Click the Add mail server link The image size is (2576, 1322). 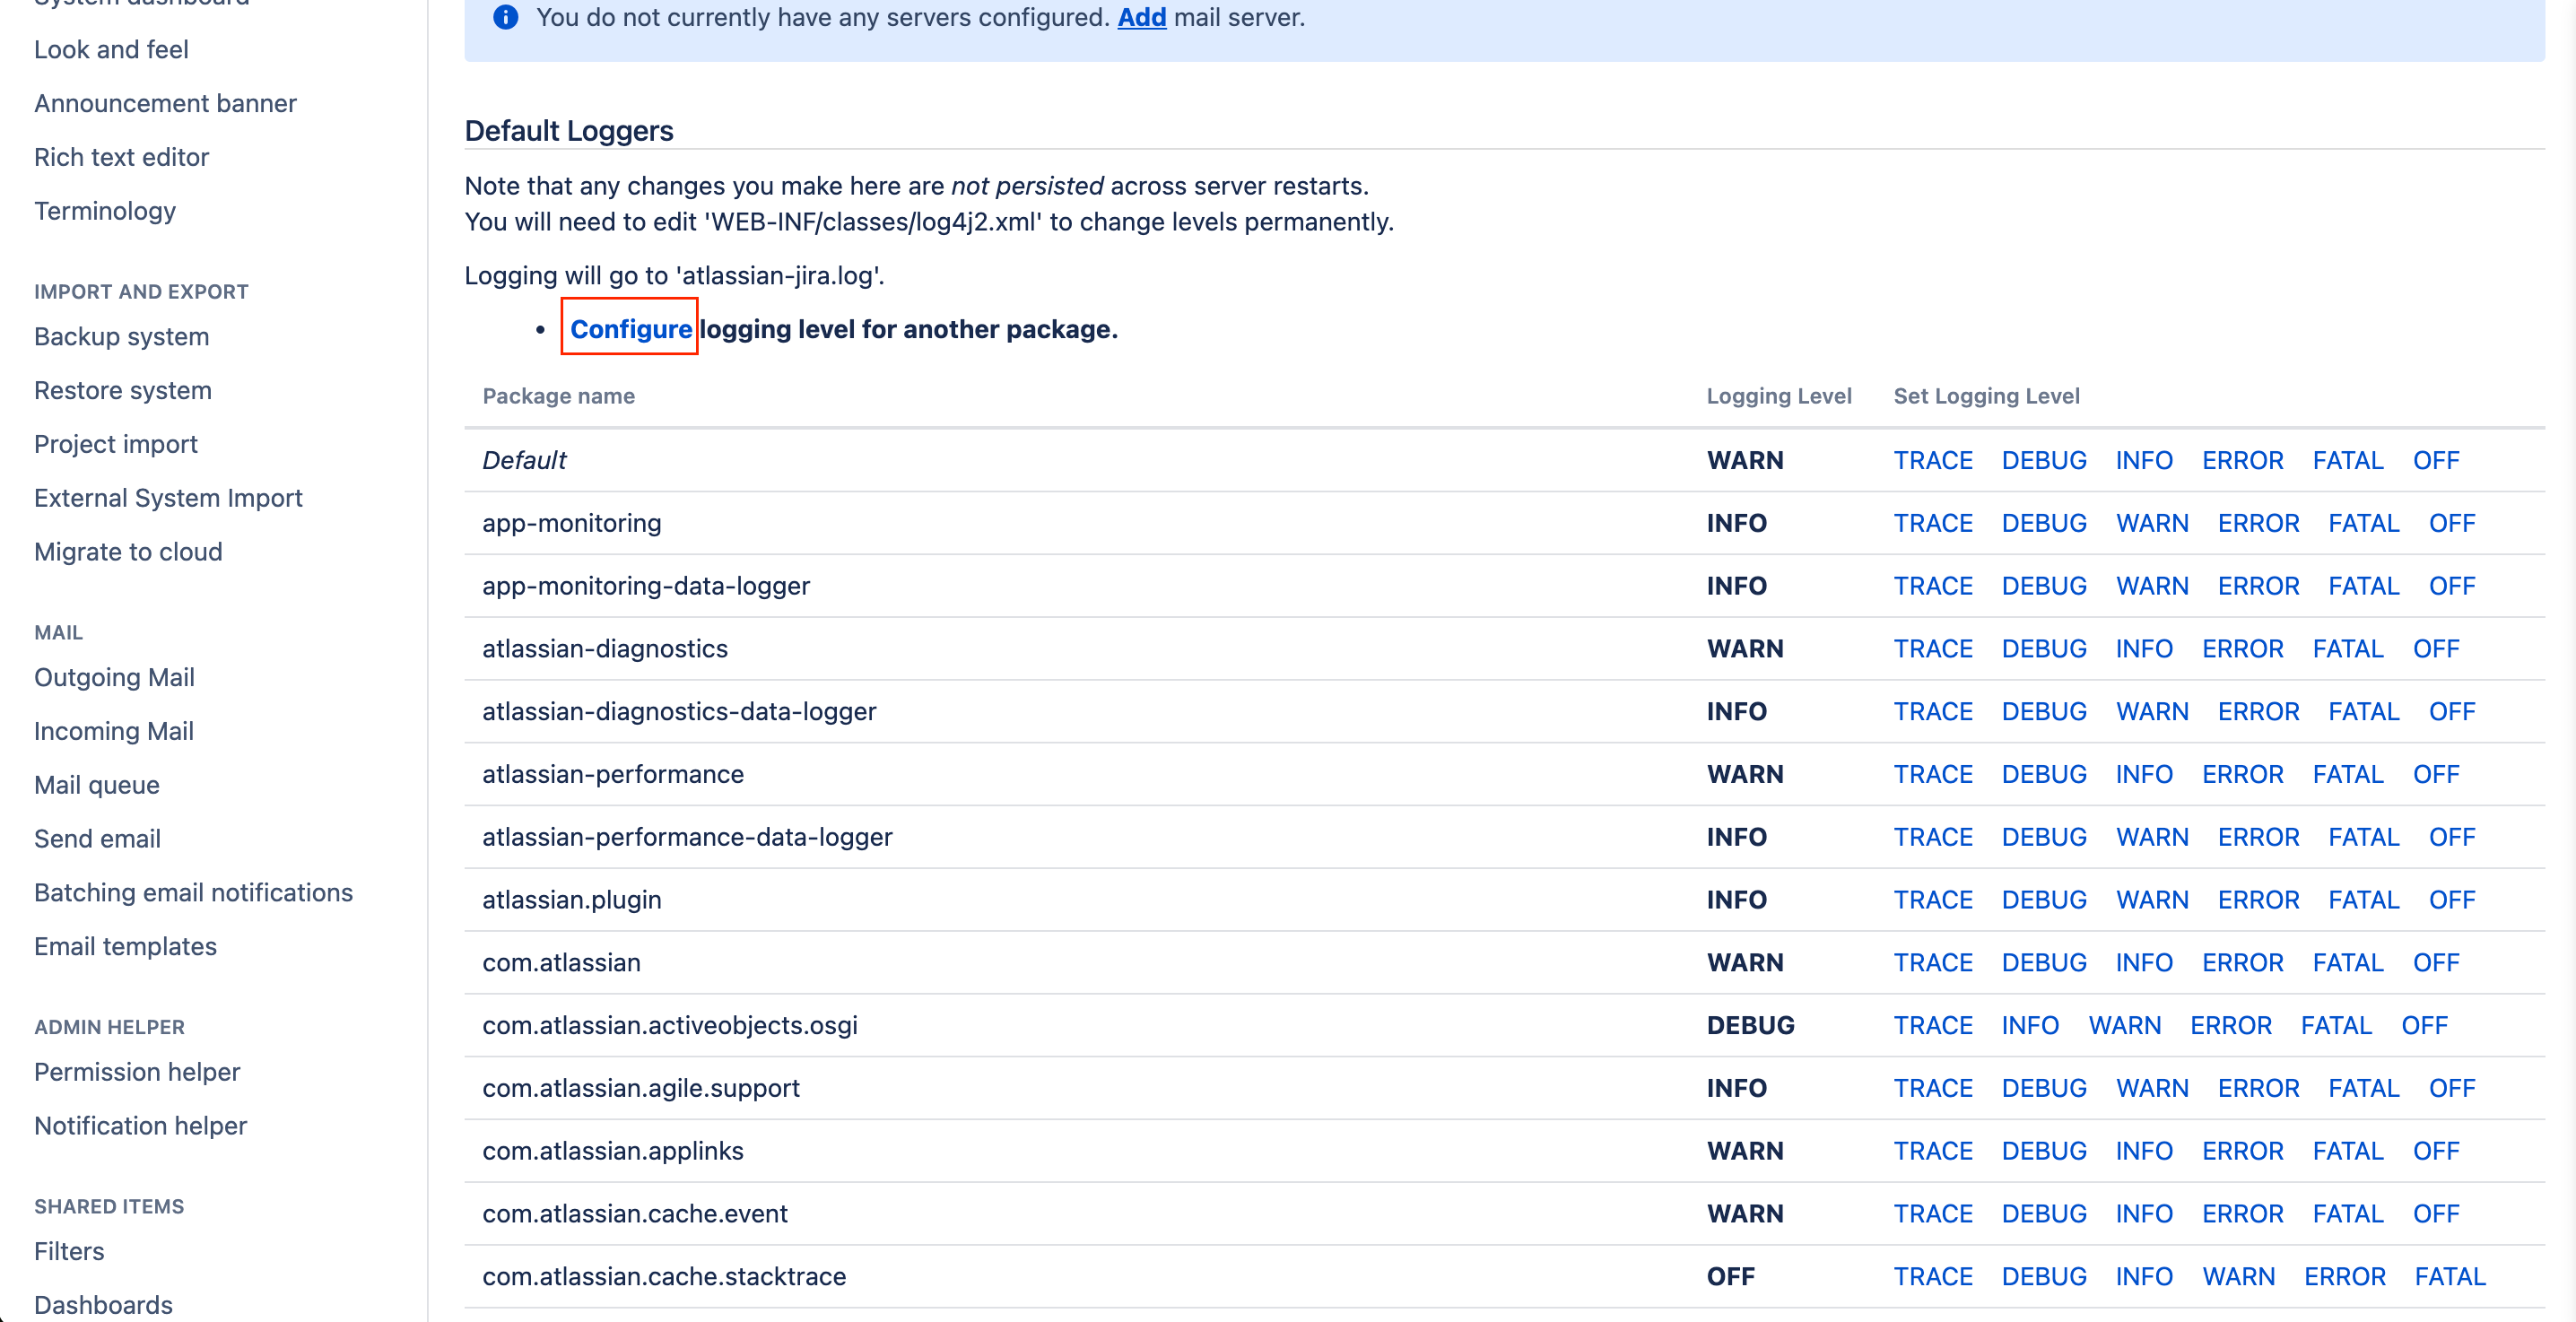point(1141,17)
